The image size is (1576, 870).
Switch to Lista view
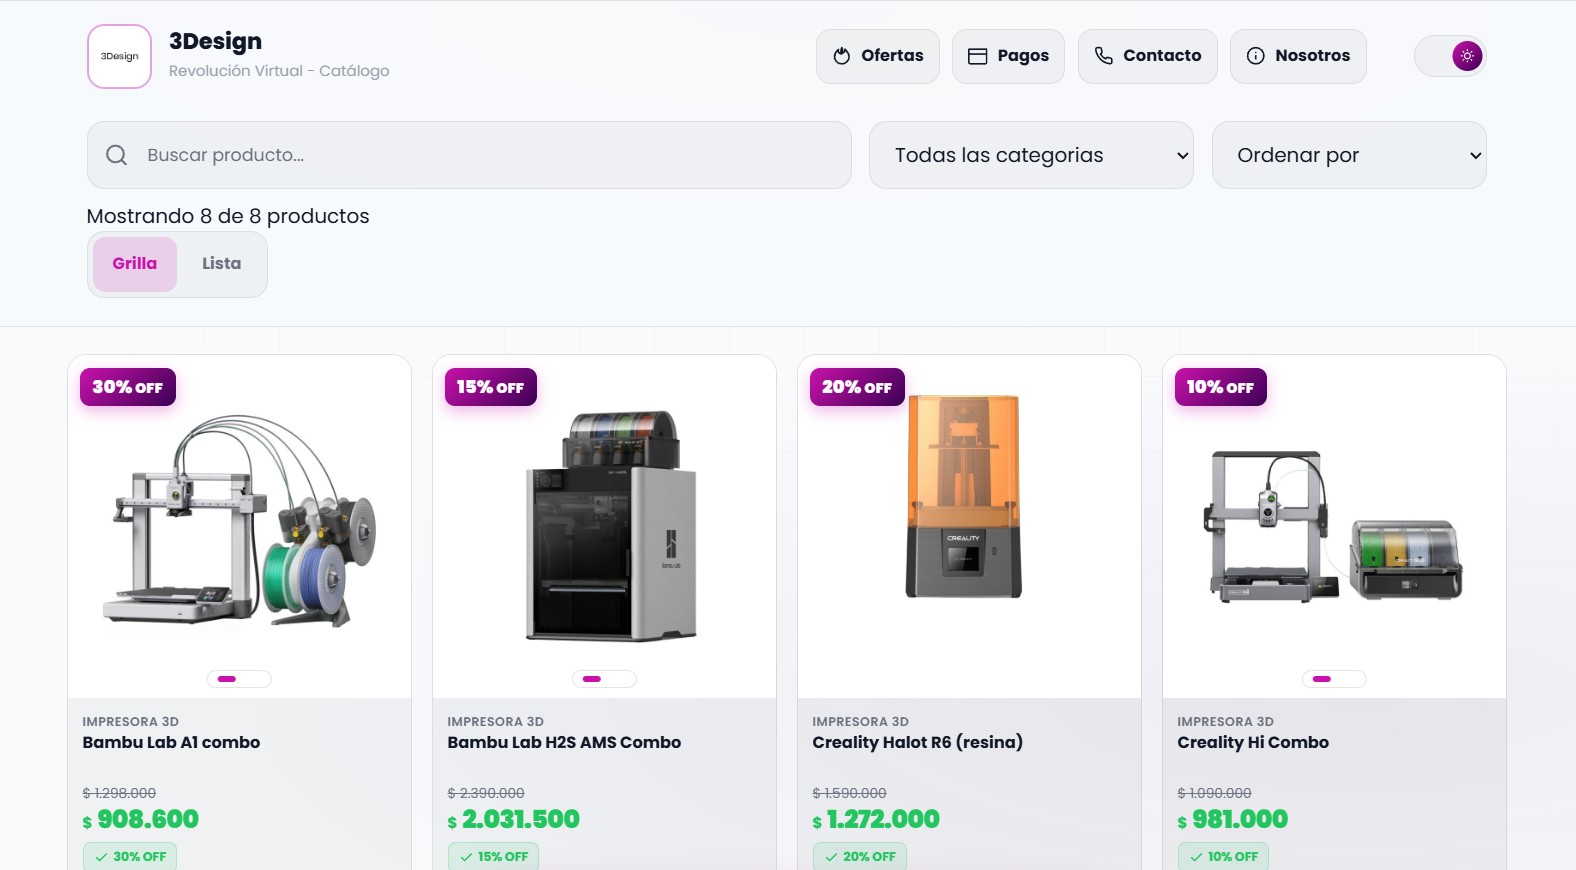(x=221, y=264)
